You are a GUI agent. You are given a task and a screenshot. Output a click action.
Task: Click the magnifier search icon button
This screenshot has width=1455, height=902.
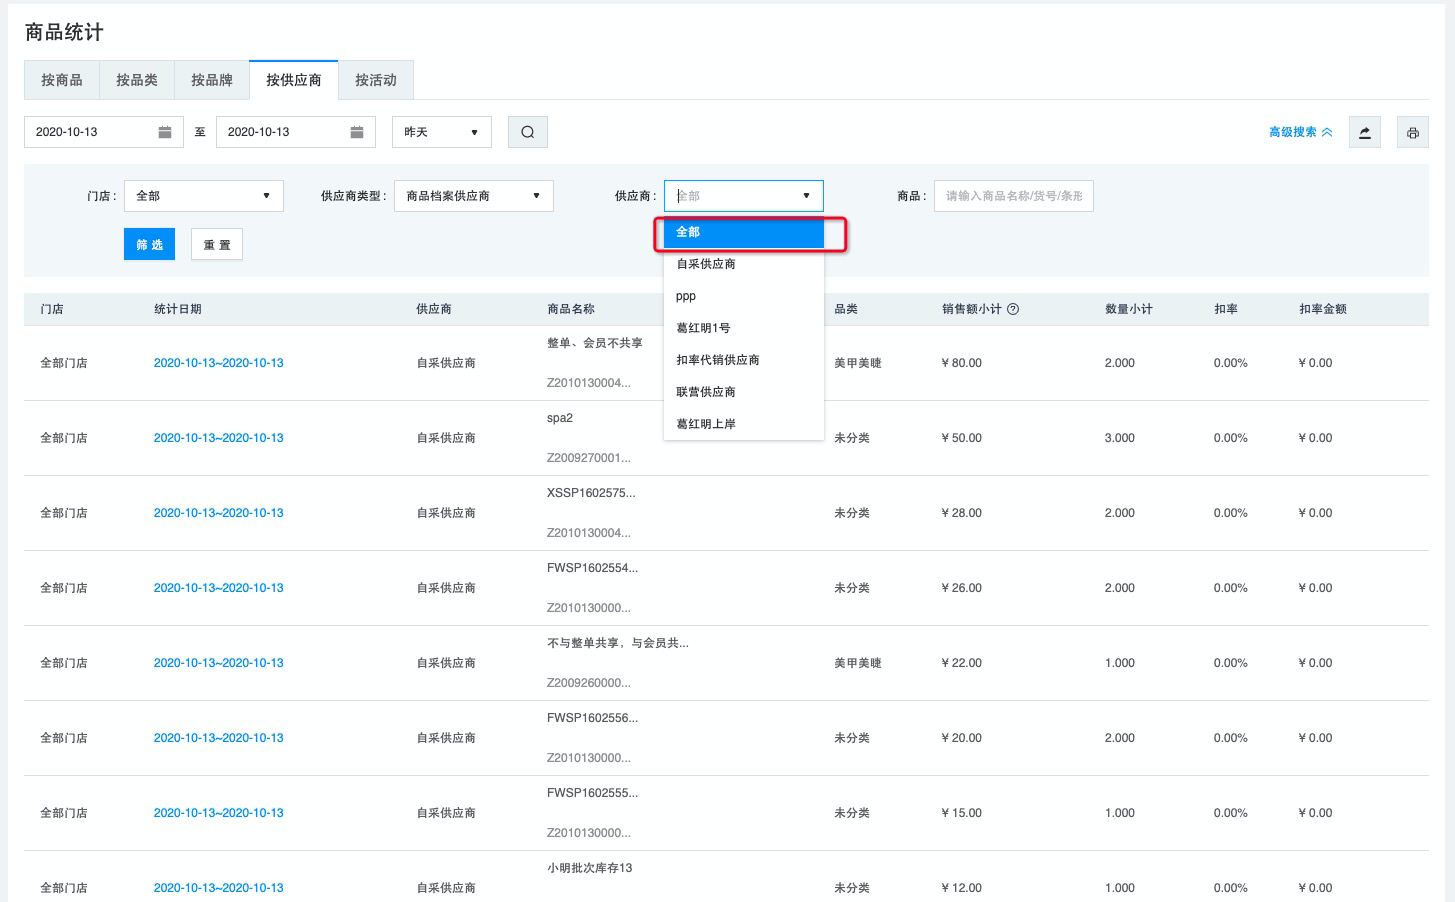point(527,132)
